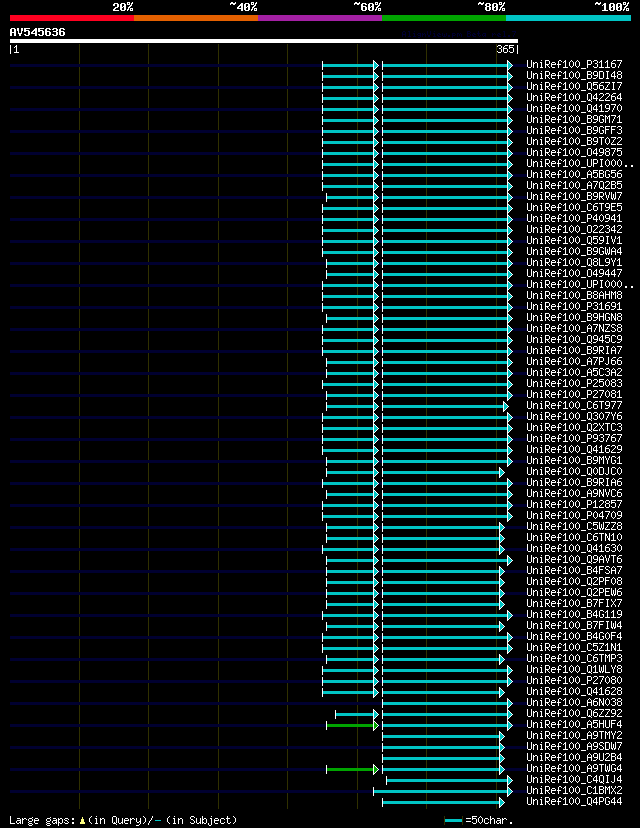Click the UniRef100_C6T9E5 hit name
This screenshot has width=640, height=828.
pyautogui.click(x=574, y=208)
